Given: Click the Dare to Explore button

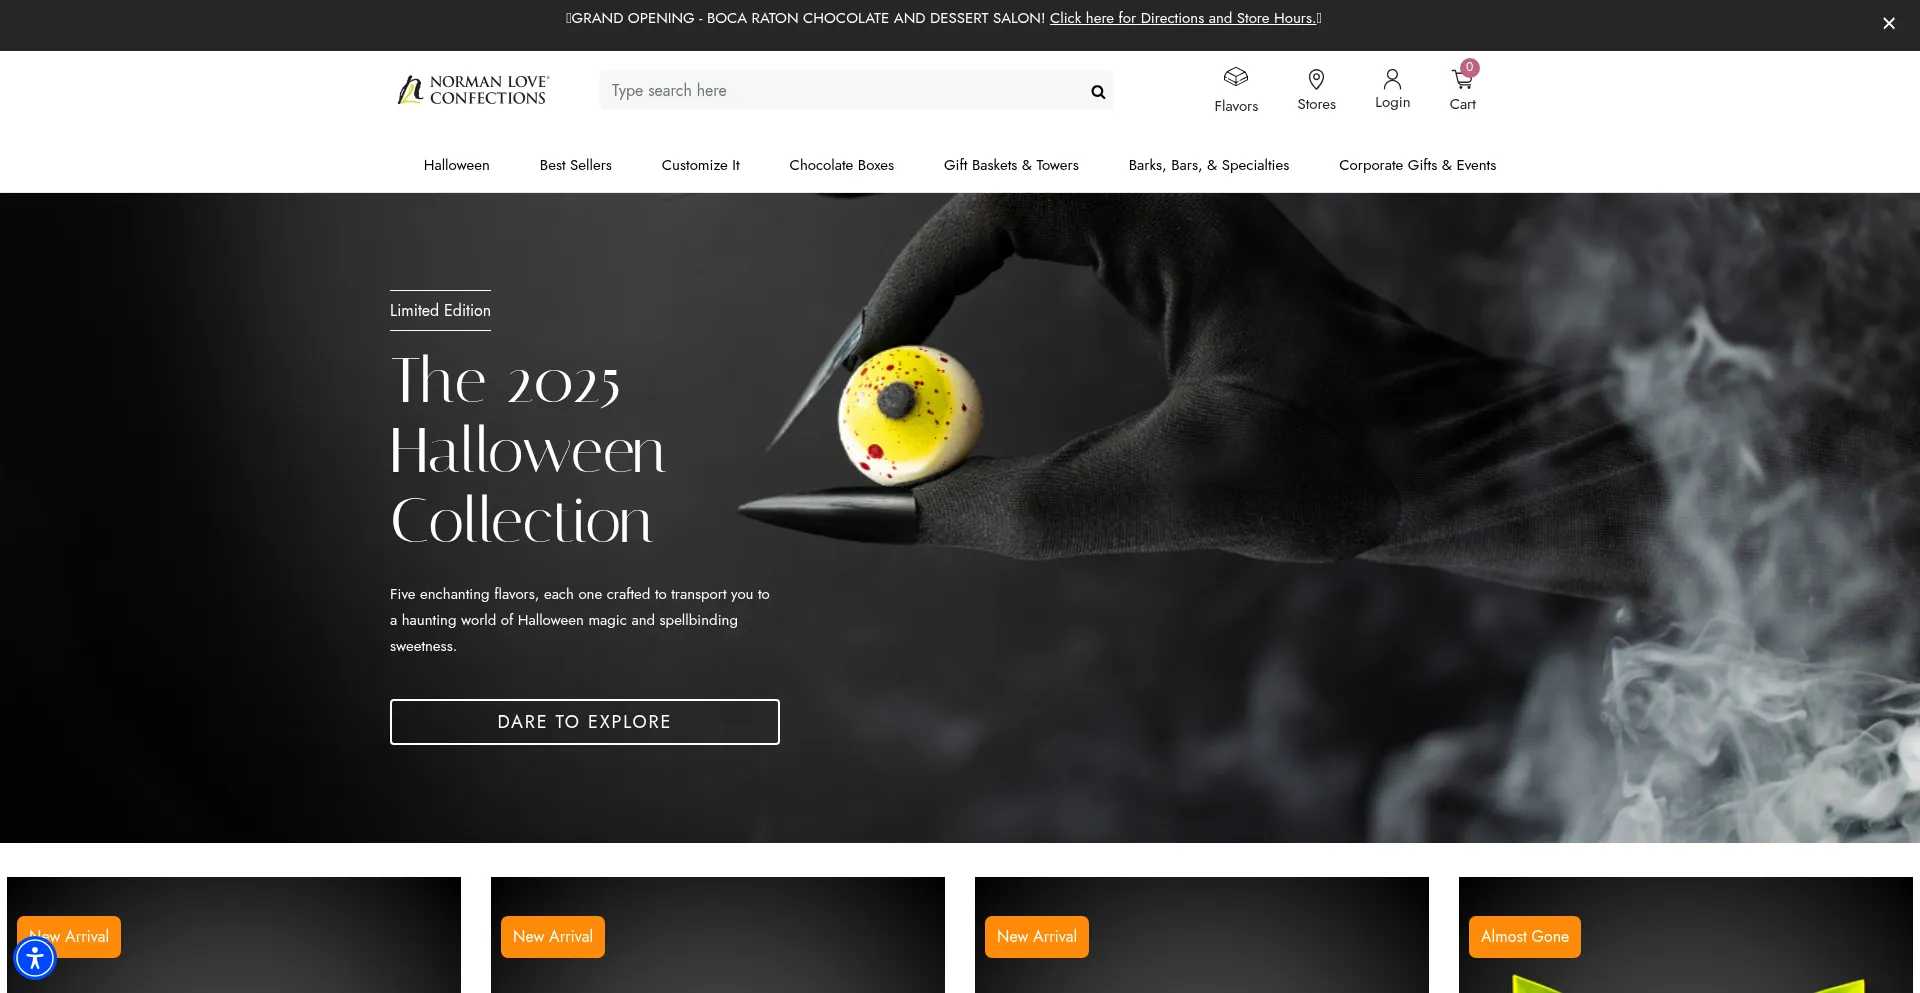Looking at the screenshot, I should click(x=584, y=722).
